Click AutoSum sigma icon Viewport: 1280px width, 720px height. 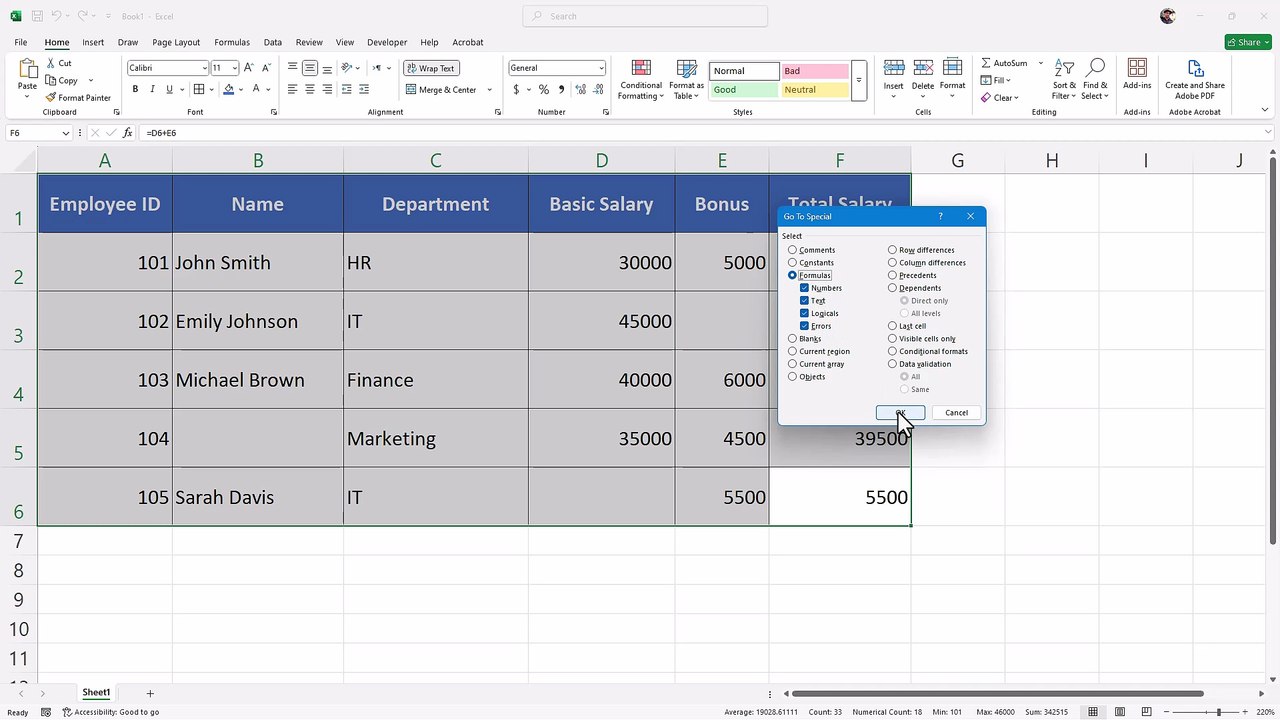tap(986, 63)
